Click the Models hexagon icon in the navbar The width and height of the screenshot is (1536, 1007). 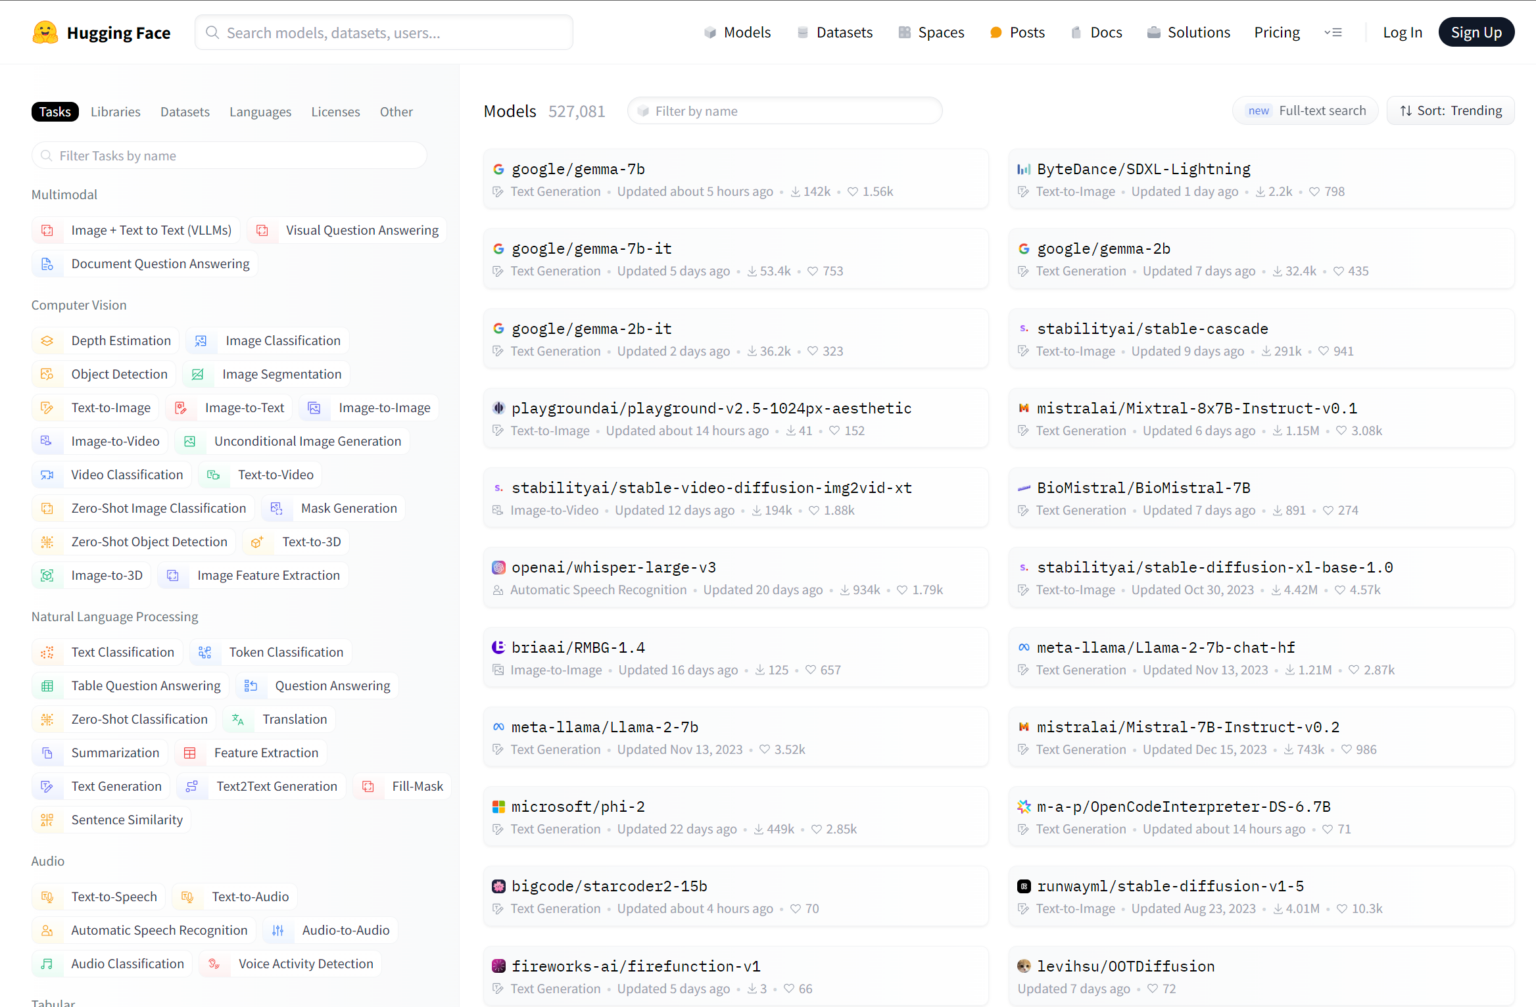[x=710, y=31]
